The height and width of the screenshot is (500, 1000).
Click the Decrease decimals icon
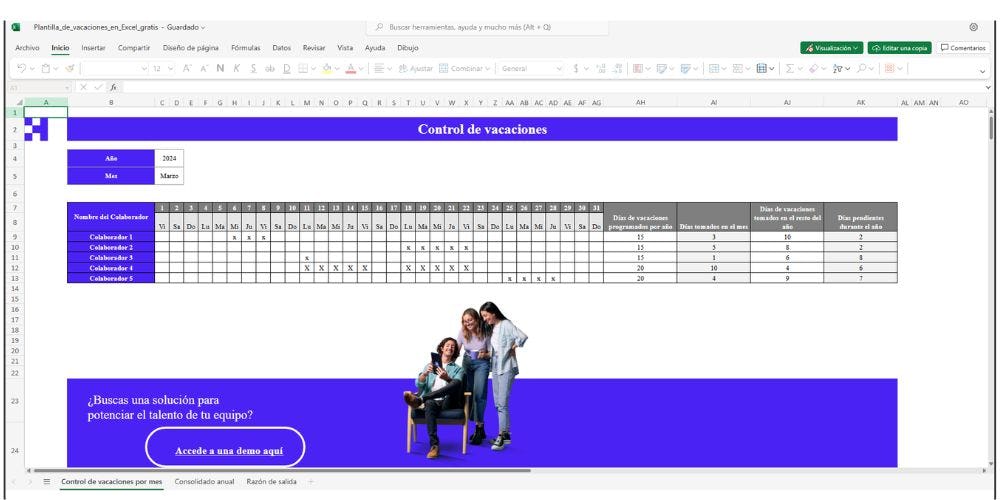coord(617,68)
